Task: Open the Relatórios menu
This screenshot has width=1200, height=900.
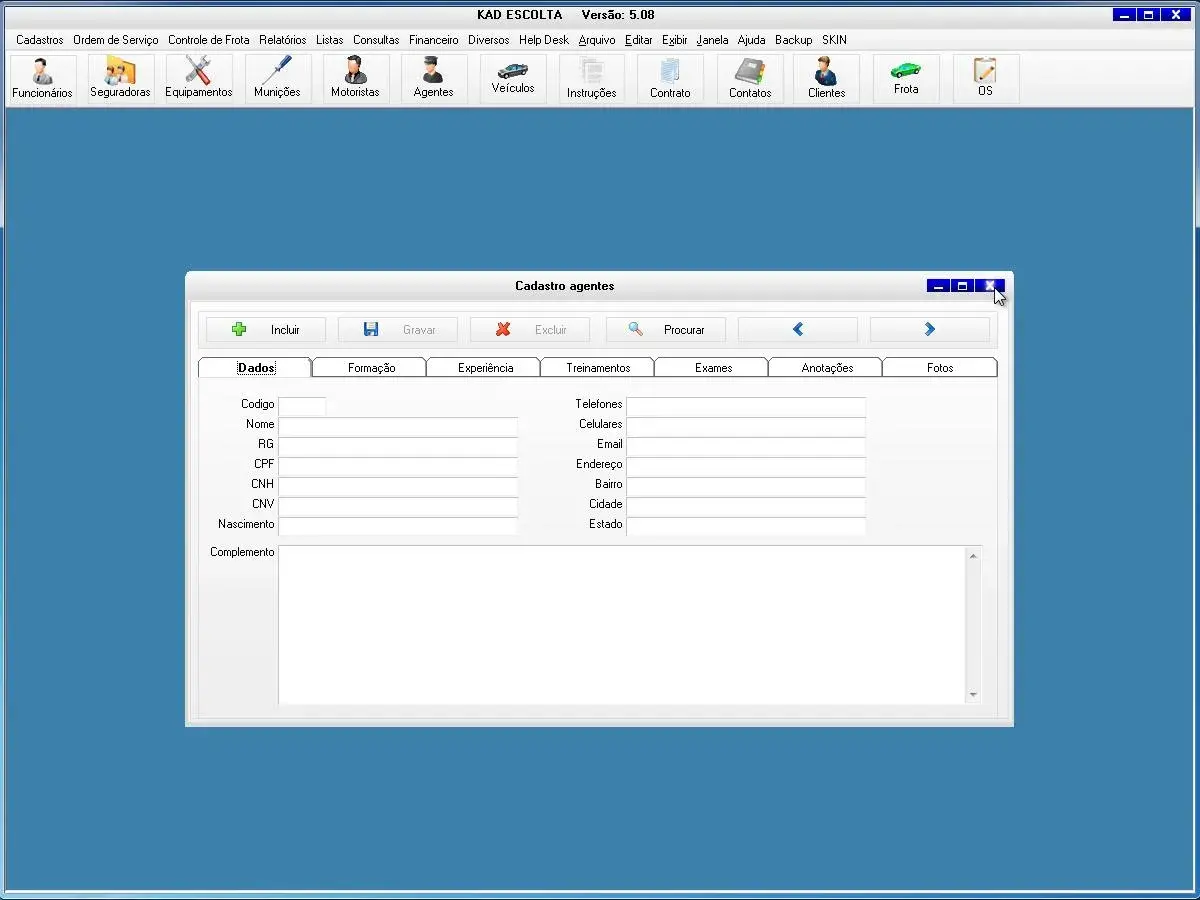Action: (x=282, y=40)
